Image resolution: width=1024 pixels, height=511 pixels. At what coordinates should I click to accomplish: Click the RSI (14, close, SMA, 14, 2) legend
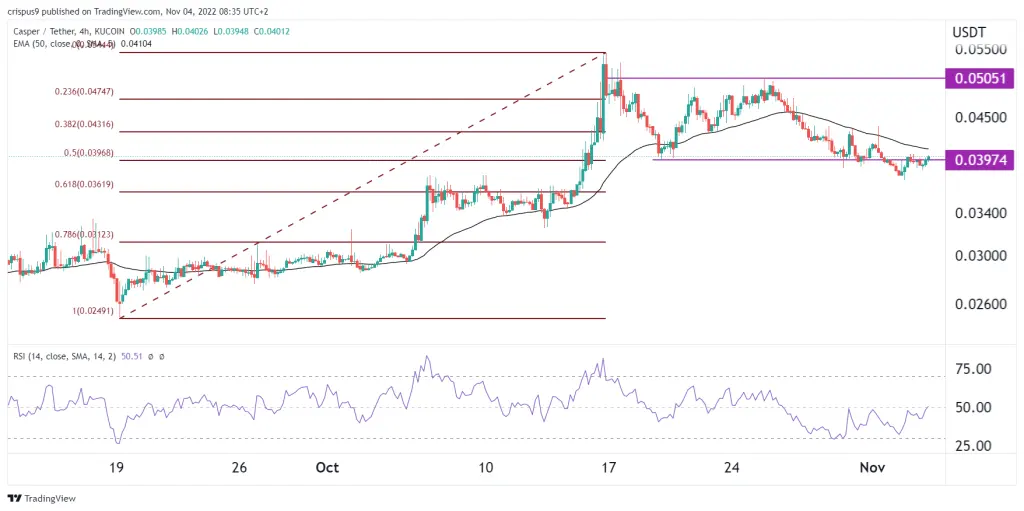click(66, 357)
